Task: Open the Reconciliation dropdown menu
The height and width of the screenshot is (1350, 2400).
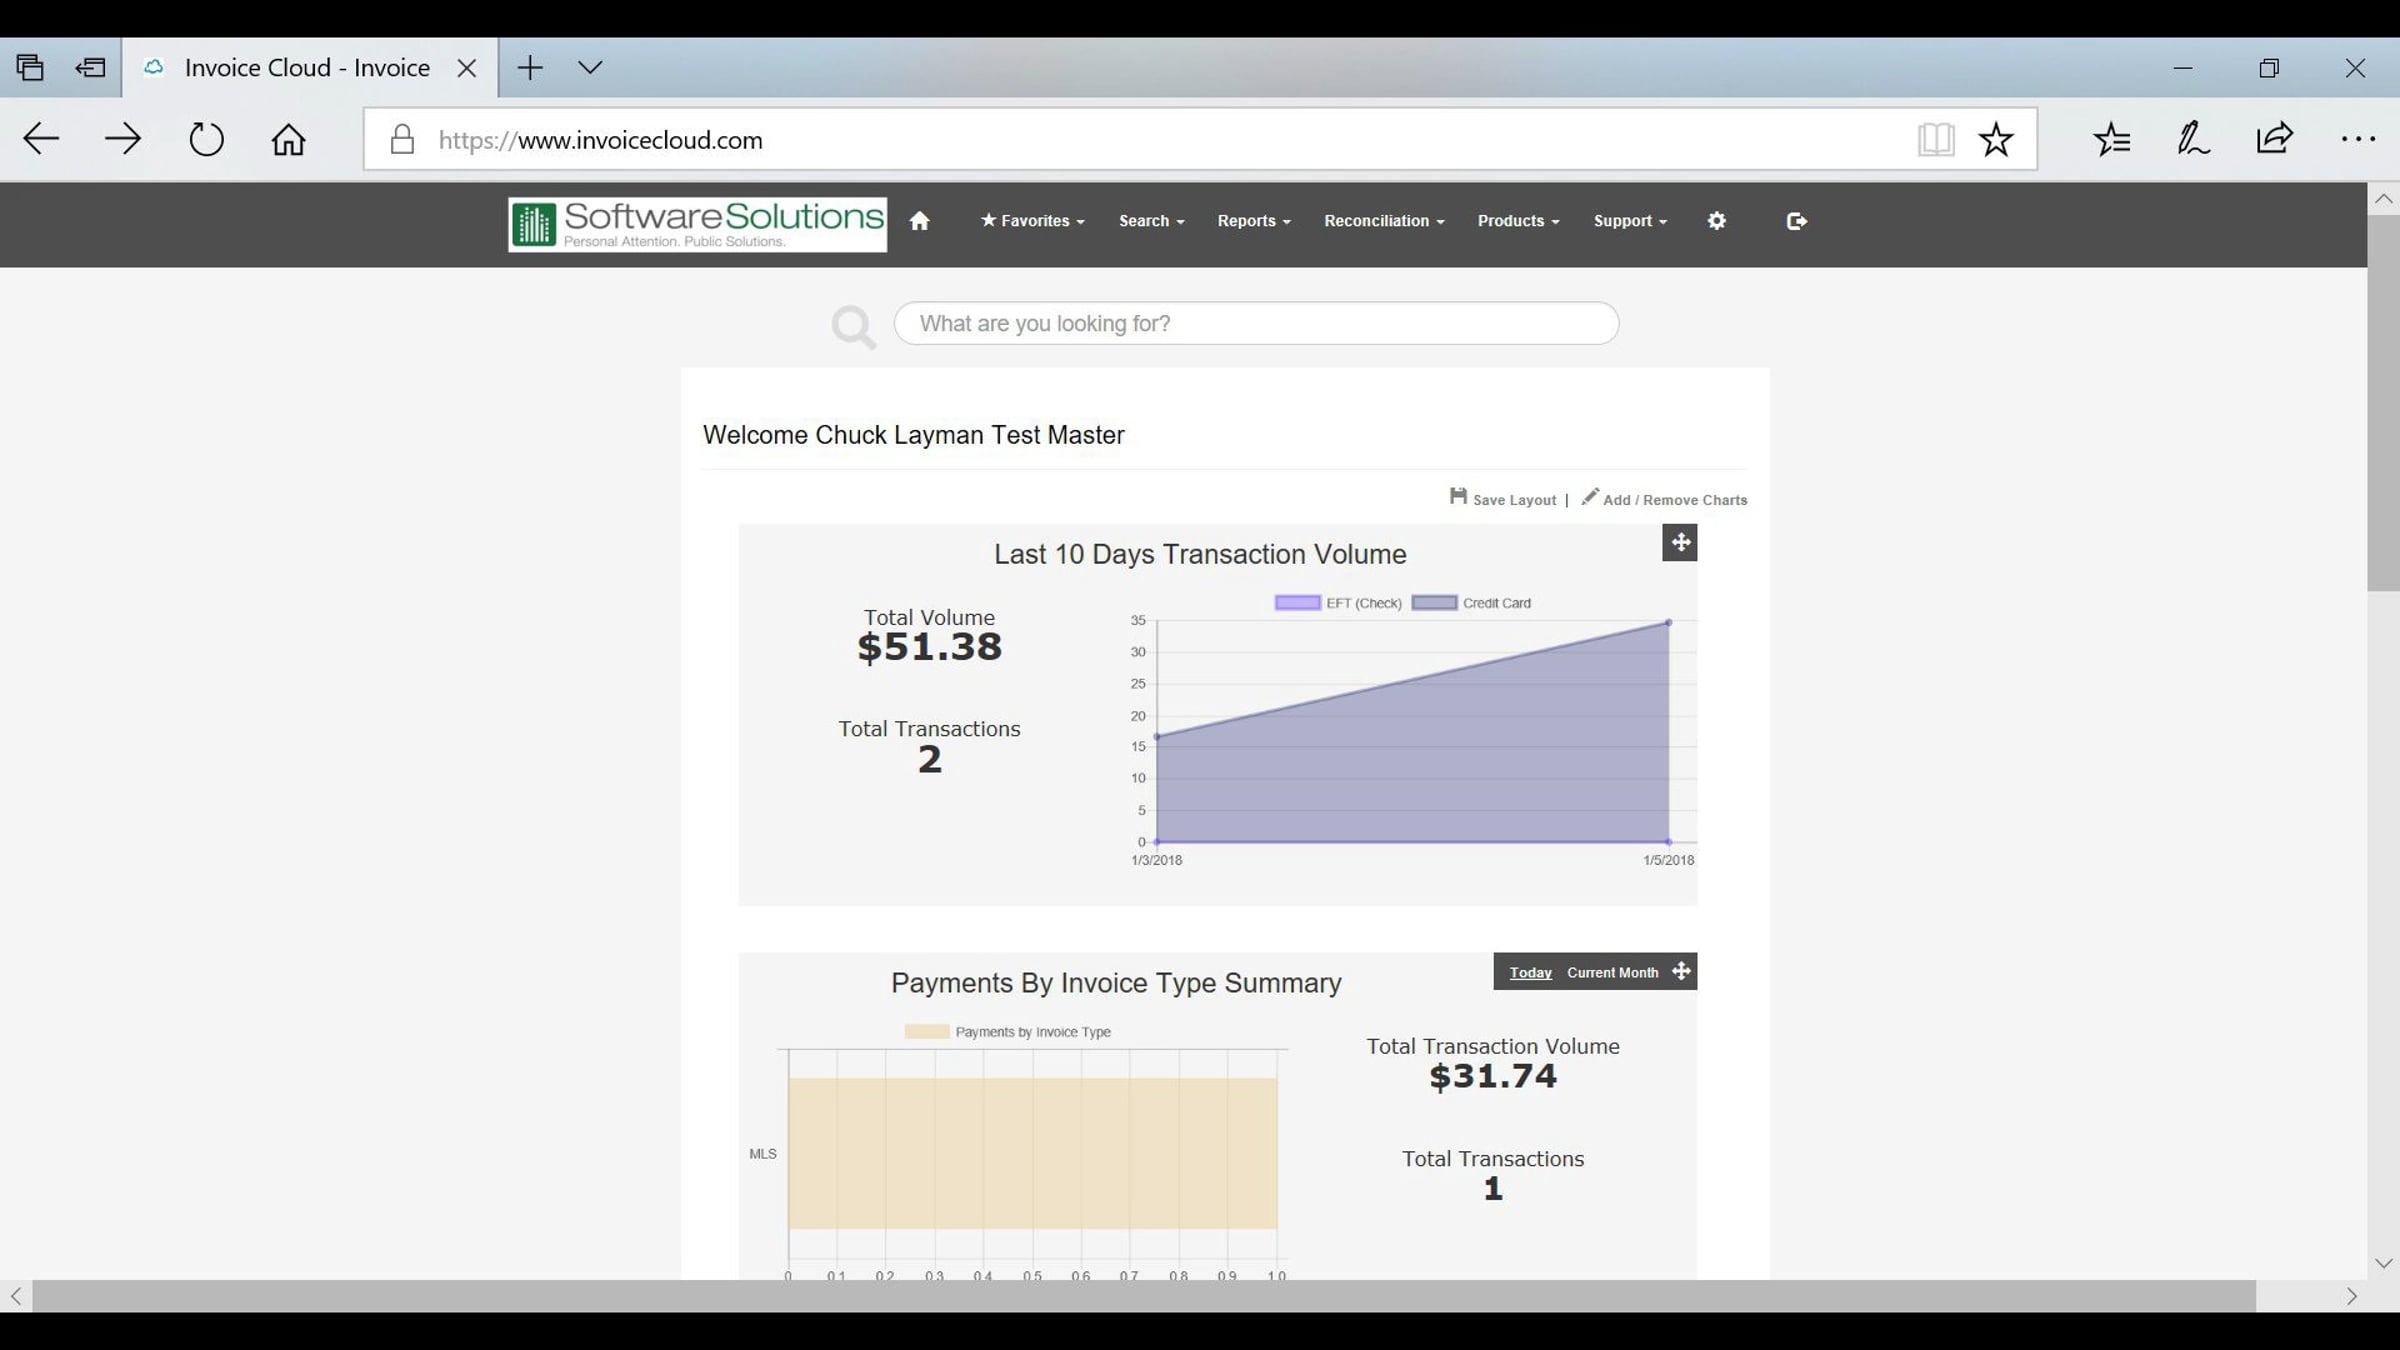Action: click(x=1384, y=221)
